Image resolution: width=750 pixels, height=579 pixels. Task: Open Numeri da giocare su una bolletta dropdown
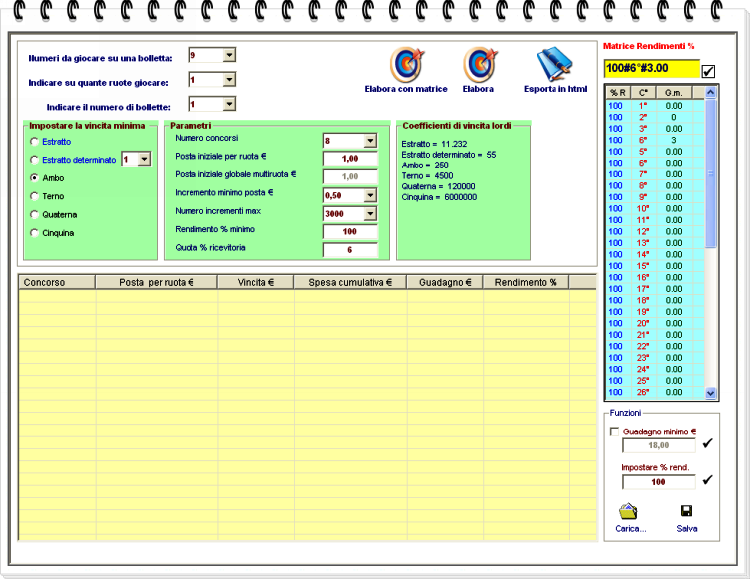(x=229, y=56)
